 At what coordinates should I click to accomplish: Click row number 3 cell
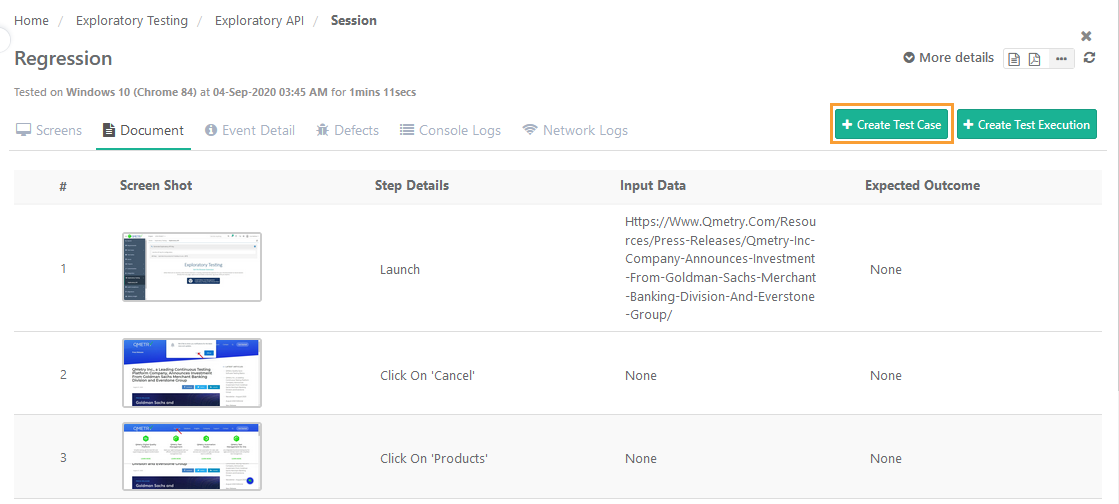click(x=63, y=458)
